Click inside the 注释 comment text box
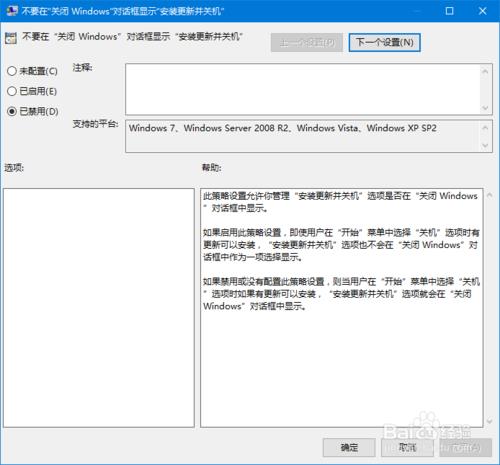This screenshot has height=465, width=500. click(x=303, y=89)
